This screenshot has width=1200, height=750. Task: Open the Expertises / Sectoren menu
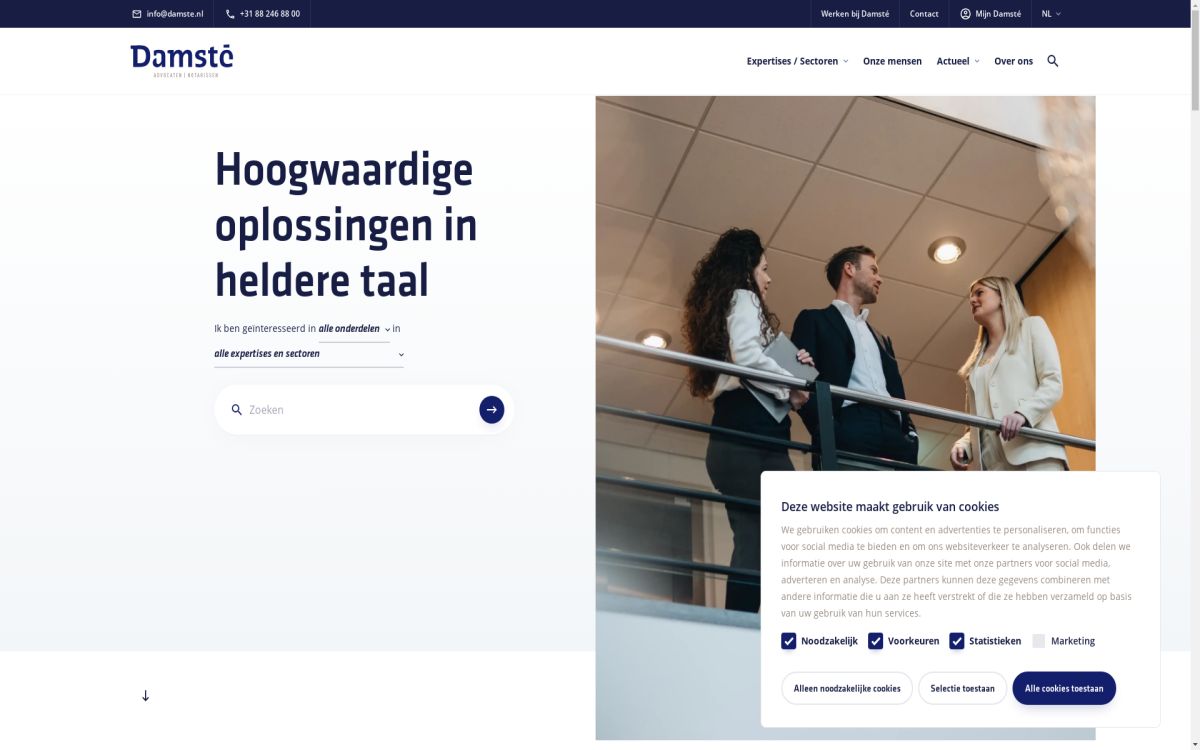[796, 61]
